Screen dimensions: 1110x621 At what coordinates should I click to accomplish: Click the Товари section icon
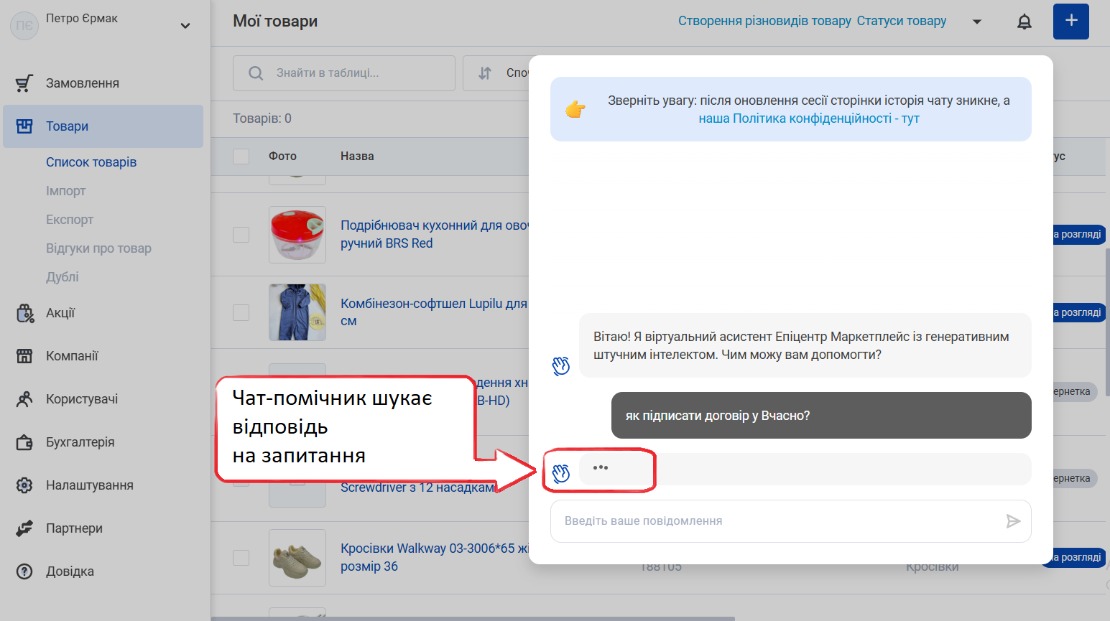click(x=24, y=126)
